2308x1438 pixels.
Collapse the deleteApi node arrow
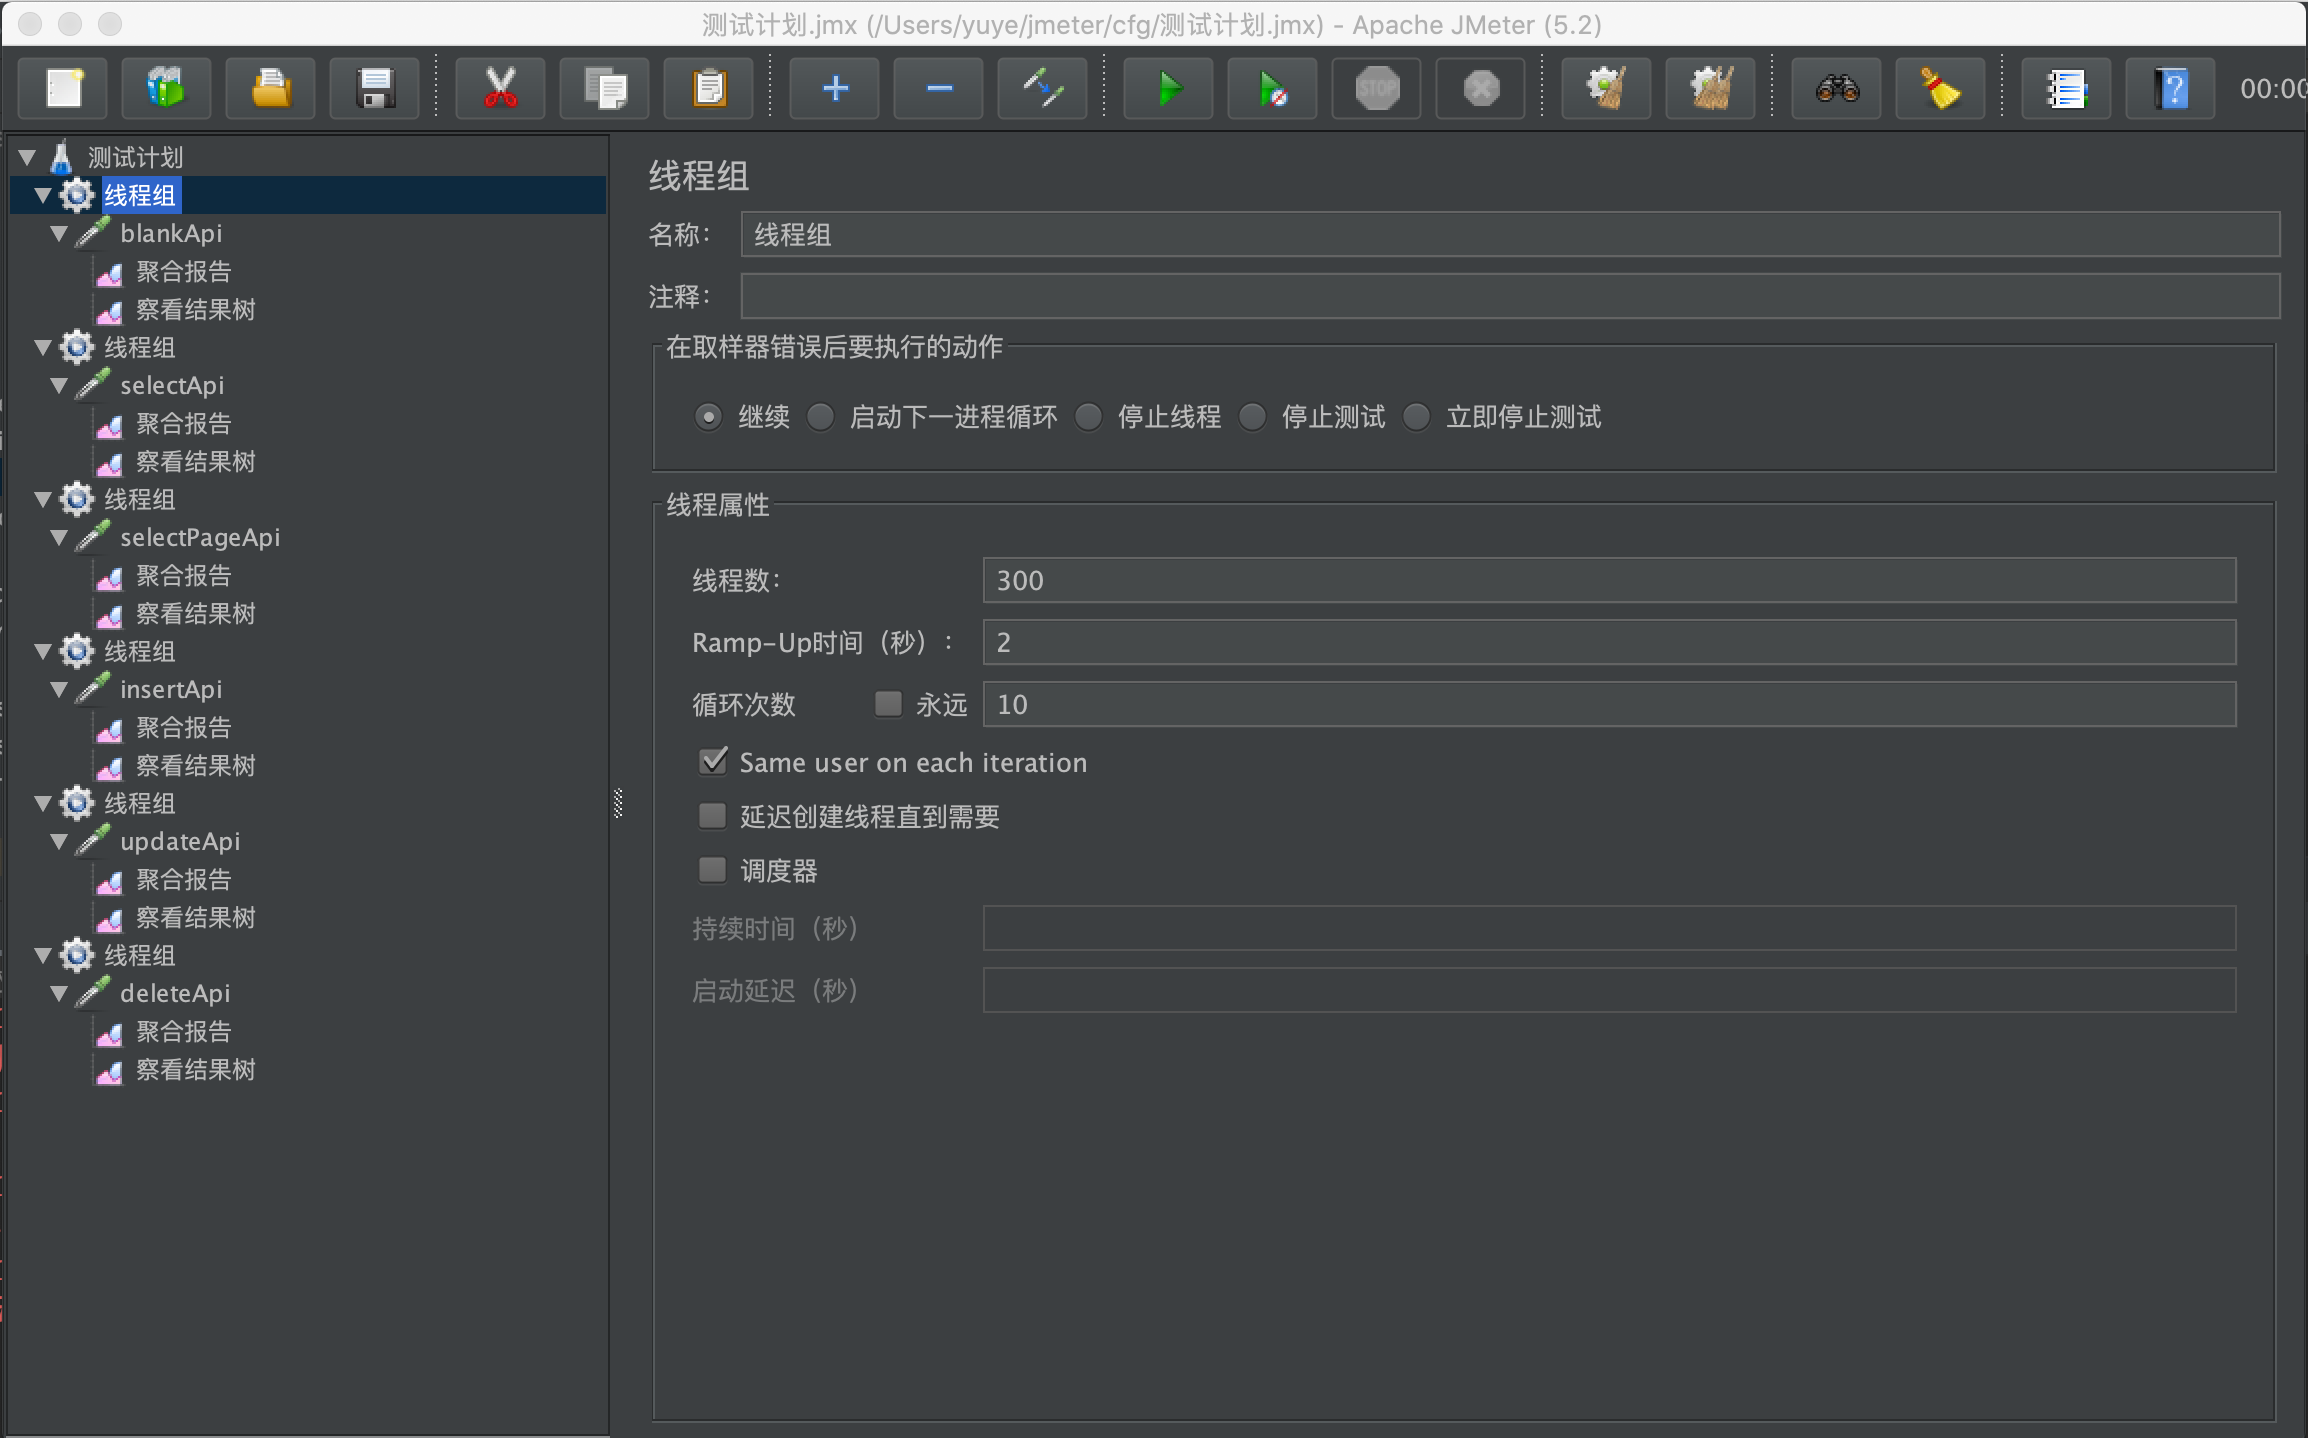point(59,993)
